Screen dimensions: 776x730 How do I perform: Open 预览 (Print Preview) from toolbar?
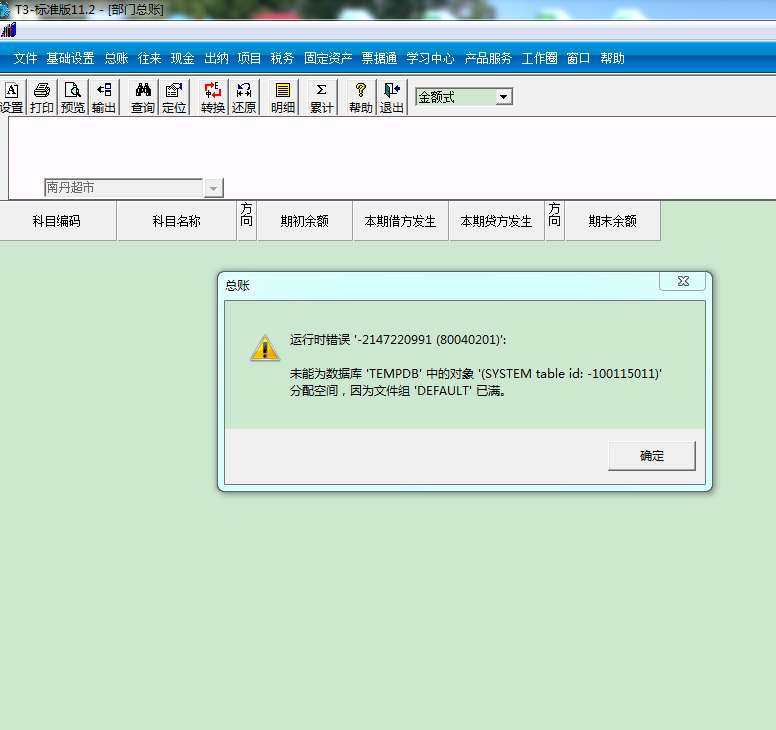(73, 97)
